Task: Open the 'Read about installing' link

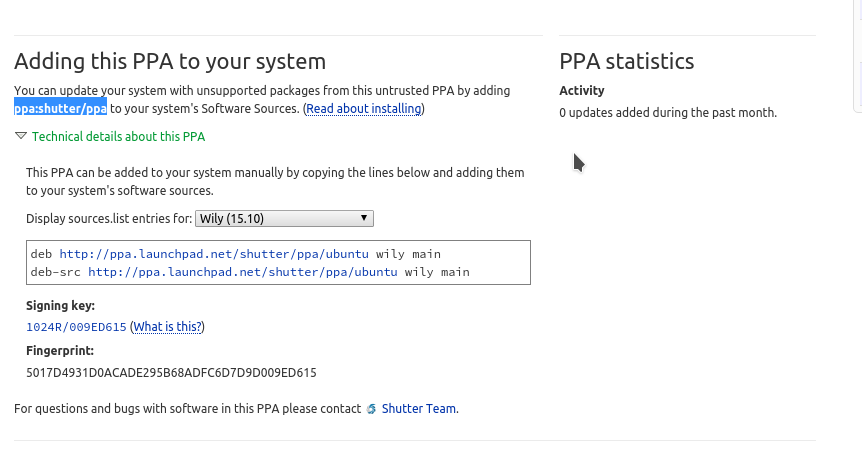Action: pos(364,109)
